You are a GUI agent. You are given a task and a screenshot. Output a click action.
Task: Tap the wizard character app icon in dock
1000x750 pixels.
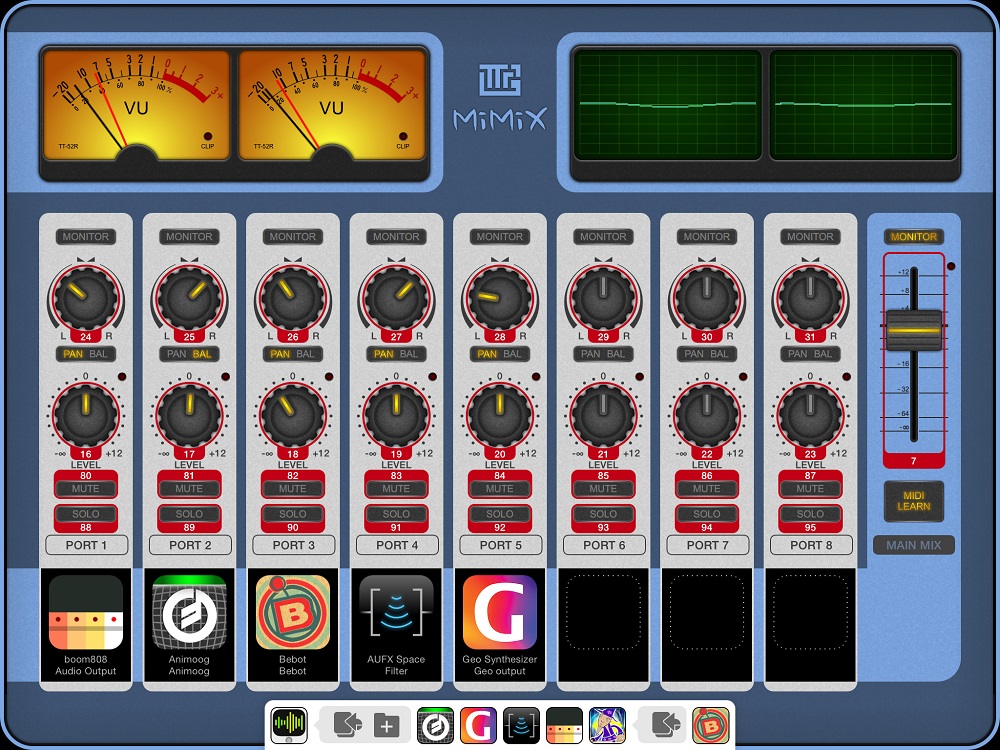pyautogui.click(x=607, y=725)
